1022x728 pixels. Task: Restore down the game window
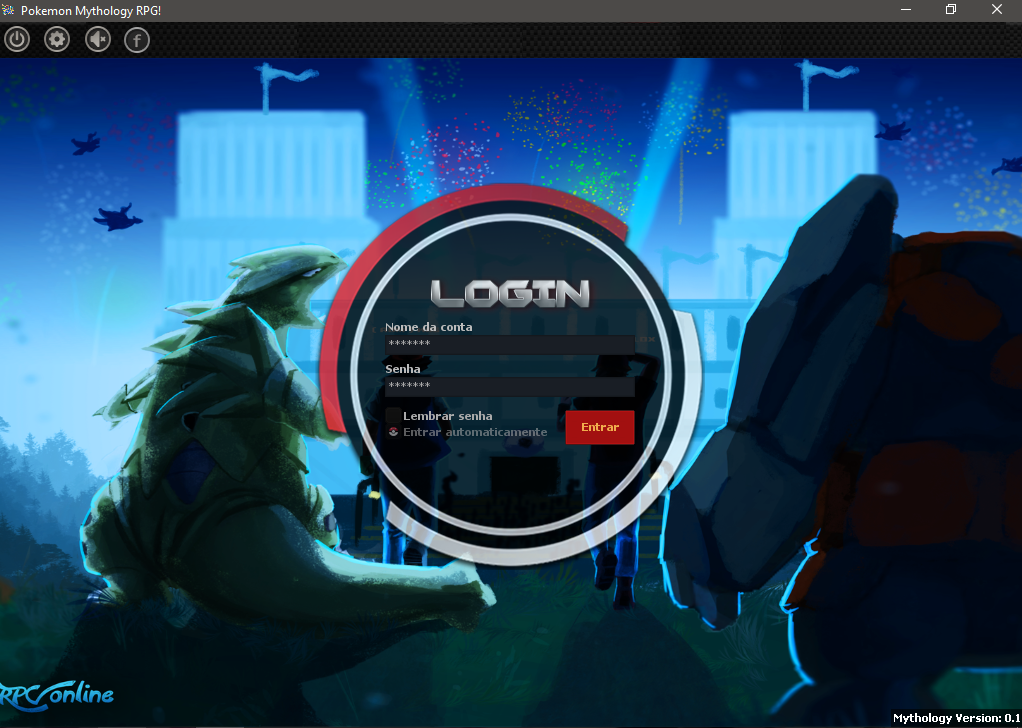(x=951, y=10)
